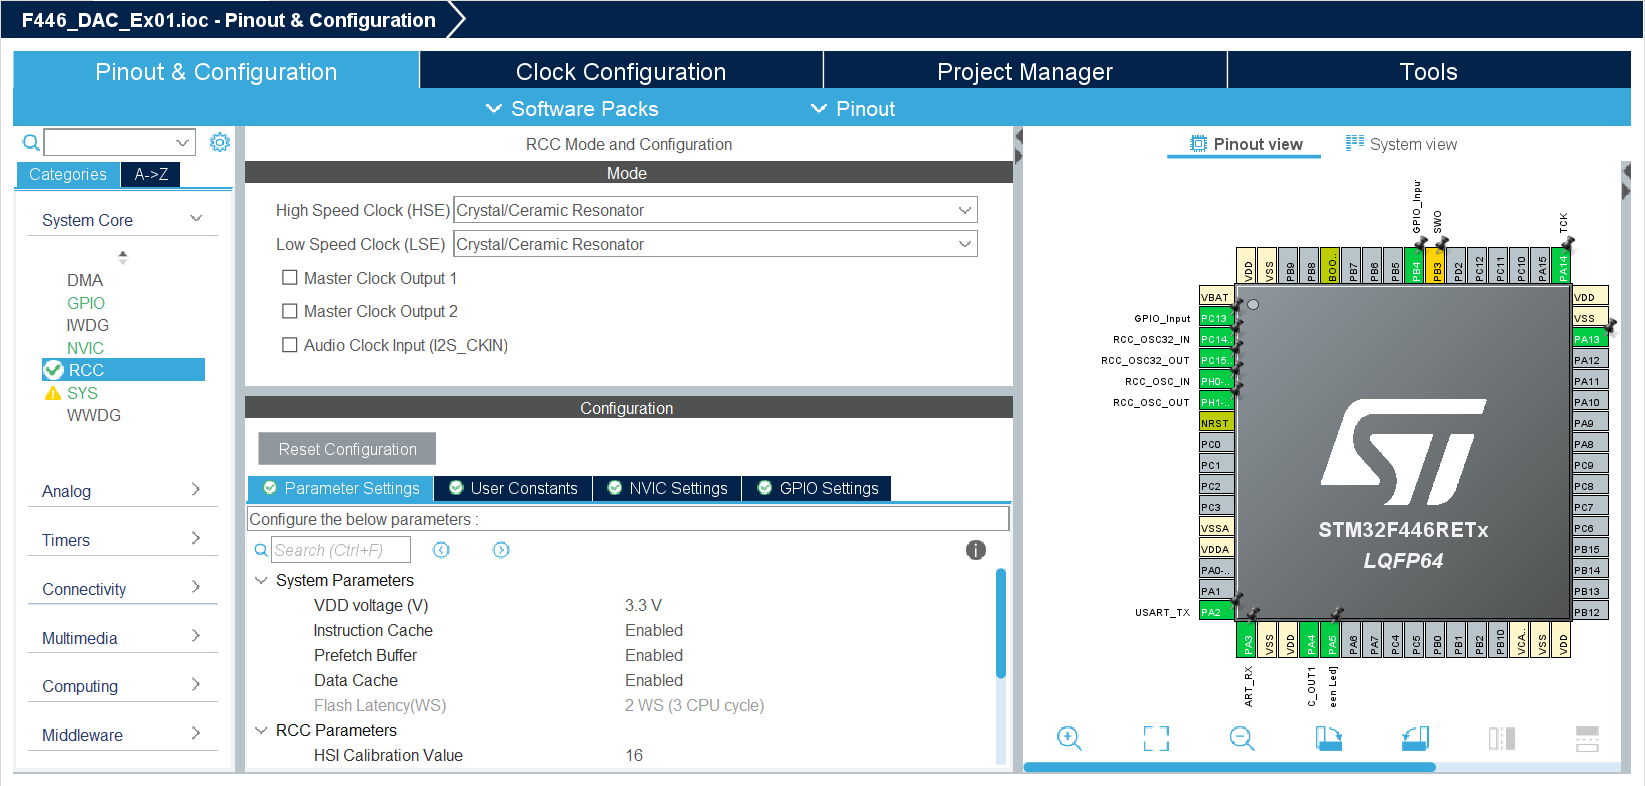Open the NVIC Settings tab
Viewport: 1645px width, 786px height.
[x=667, y=488]
